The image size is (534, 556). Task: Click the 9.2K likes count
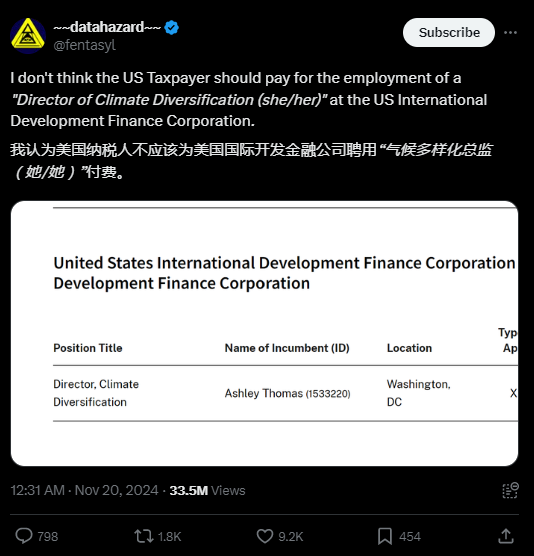pos(290,536)
